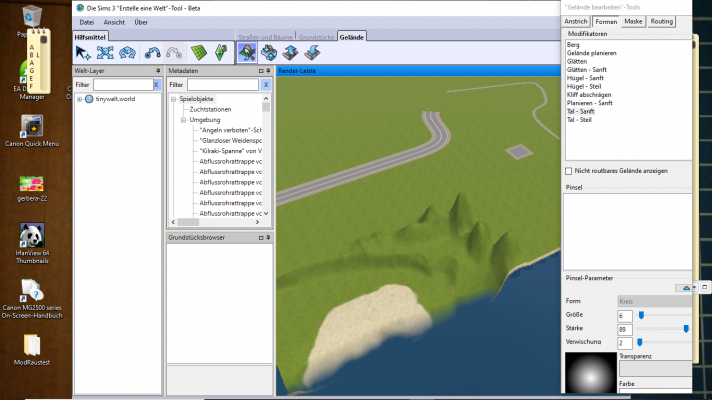Viewport: 712px width, 400px height.
Task: Click the Stärke value field
Action: (625, 330)
